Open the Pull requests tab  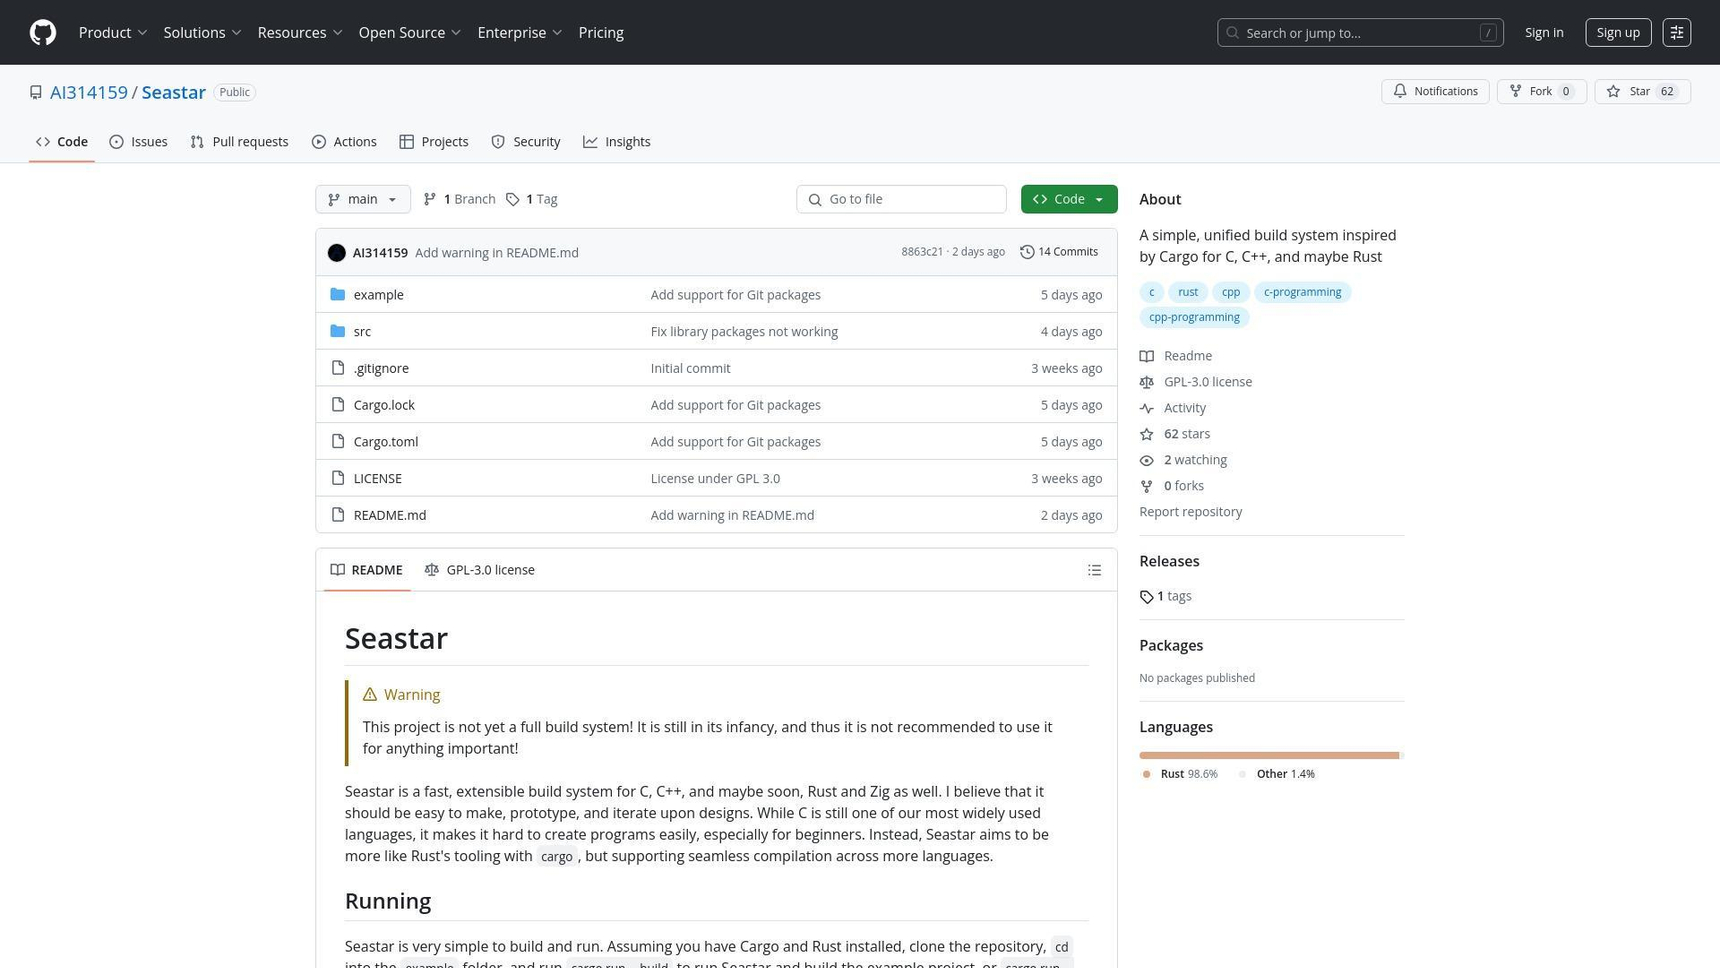[x=239, y=142]
